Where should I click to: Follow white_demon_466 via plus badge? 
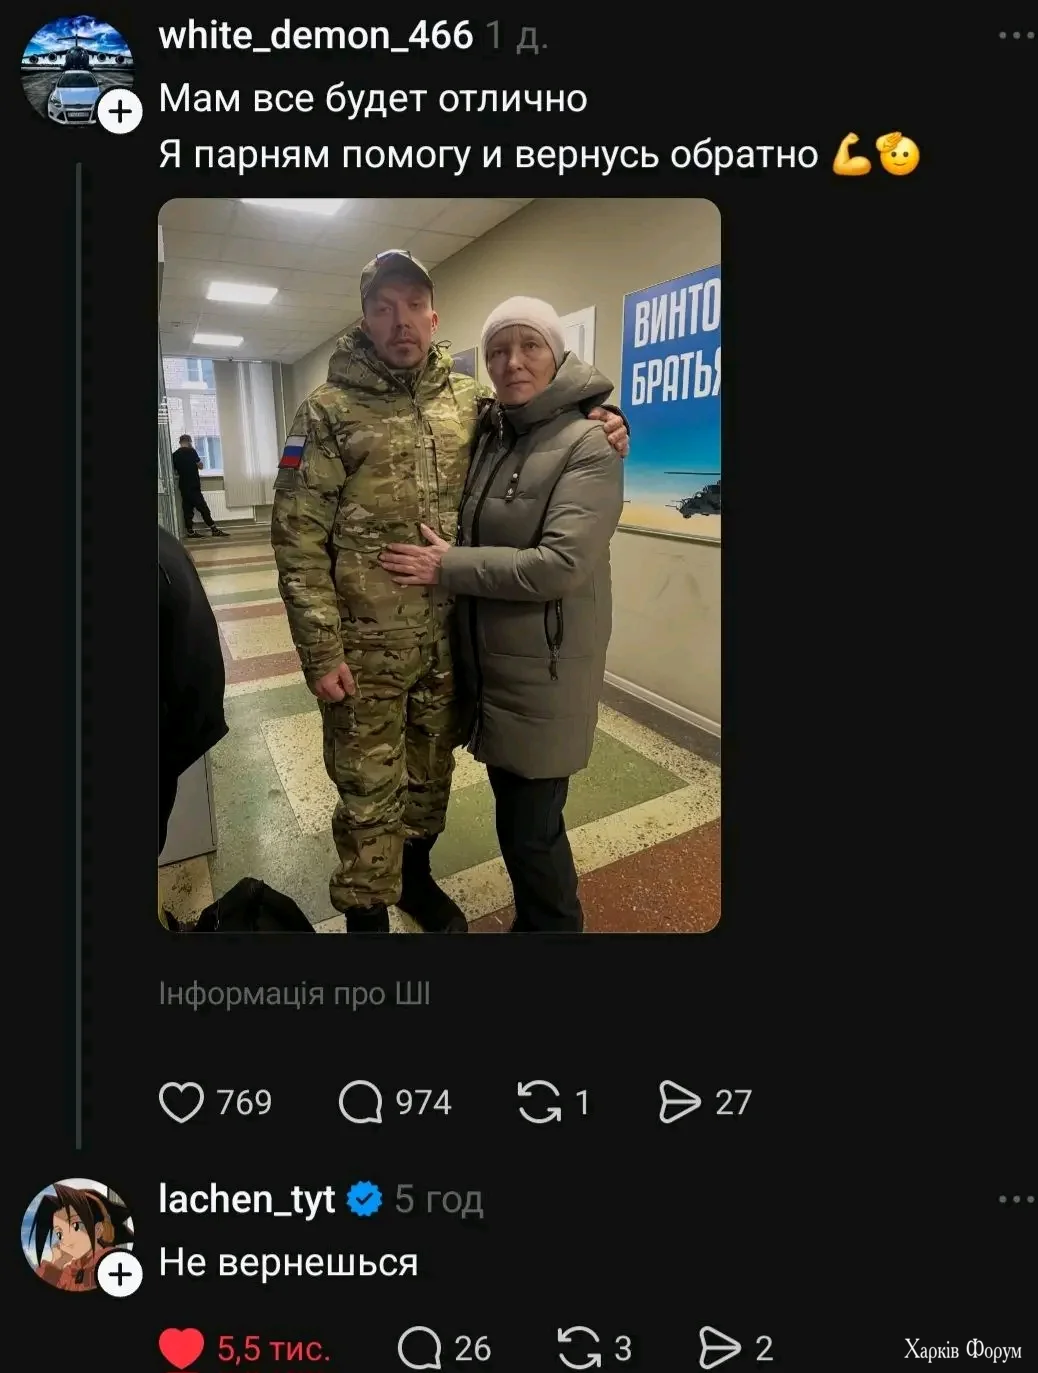pos(120,111)
